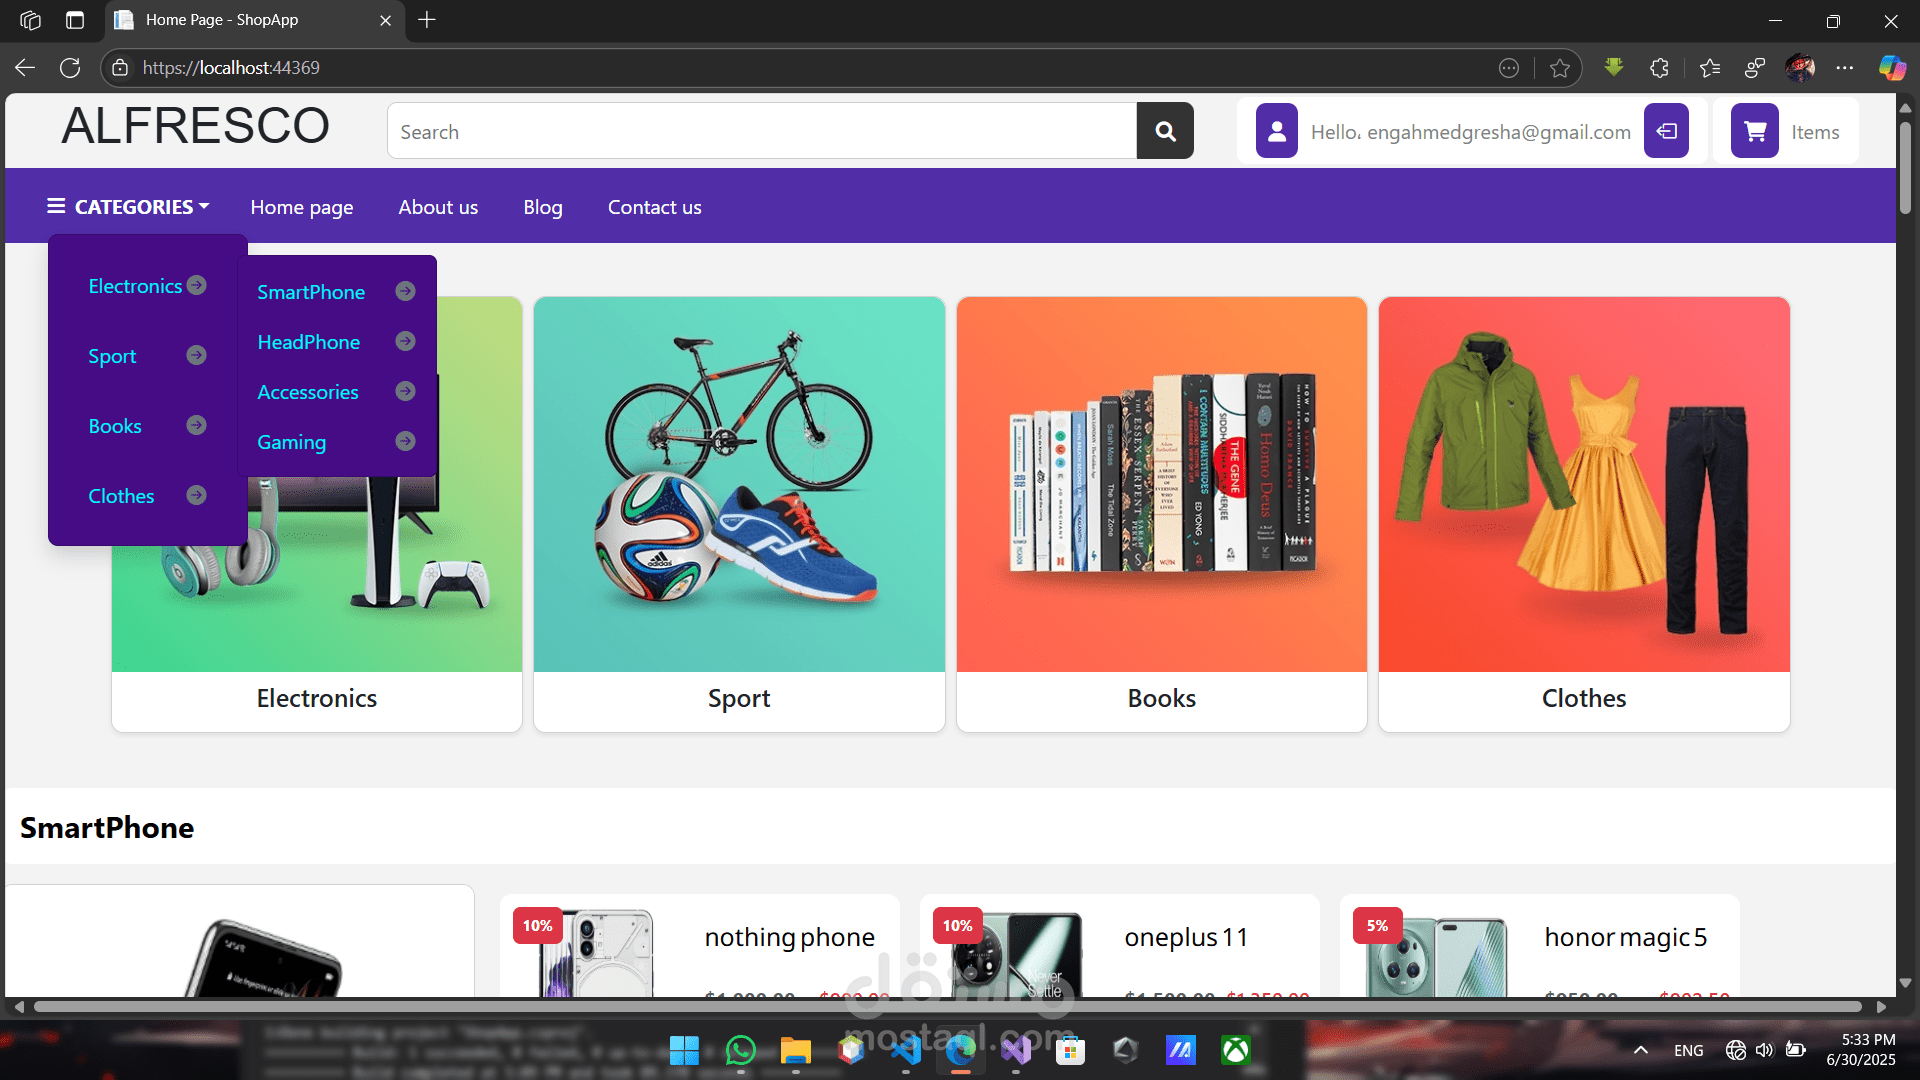Open Xbox app from taskbar
This screenshot has width=1920, height=1080.
click(x=1236, y=1050)
